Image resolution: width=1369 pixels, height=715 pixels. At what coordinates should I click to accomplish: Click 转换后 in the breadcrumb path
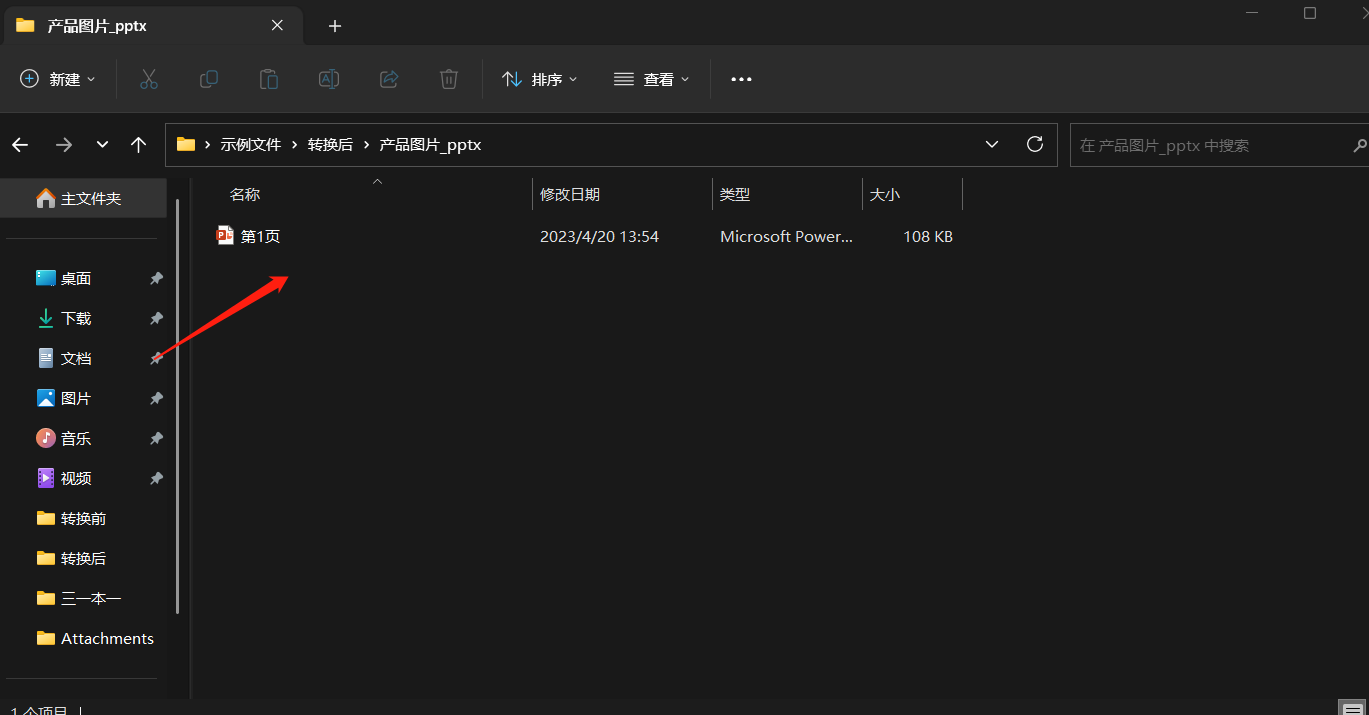[x=330, y=145]
